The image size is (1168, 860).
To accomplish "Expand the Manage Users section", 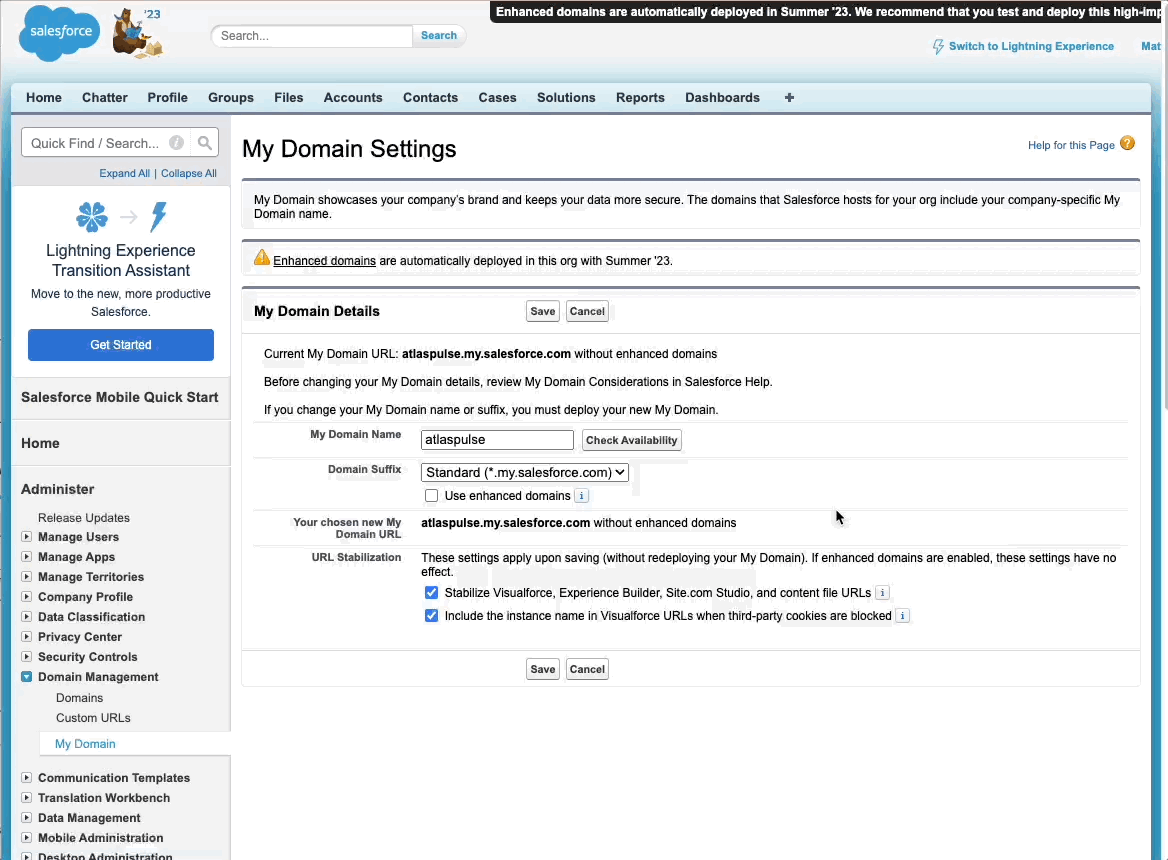I will [27, 537].
